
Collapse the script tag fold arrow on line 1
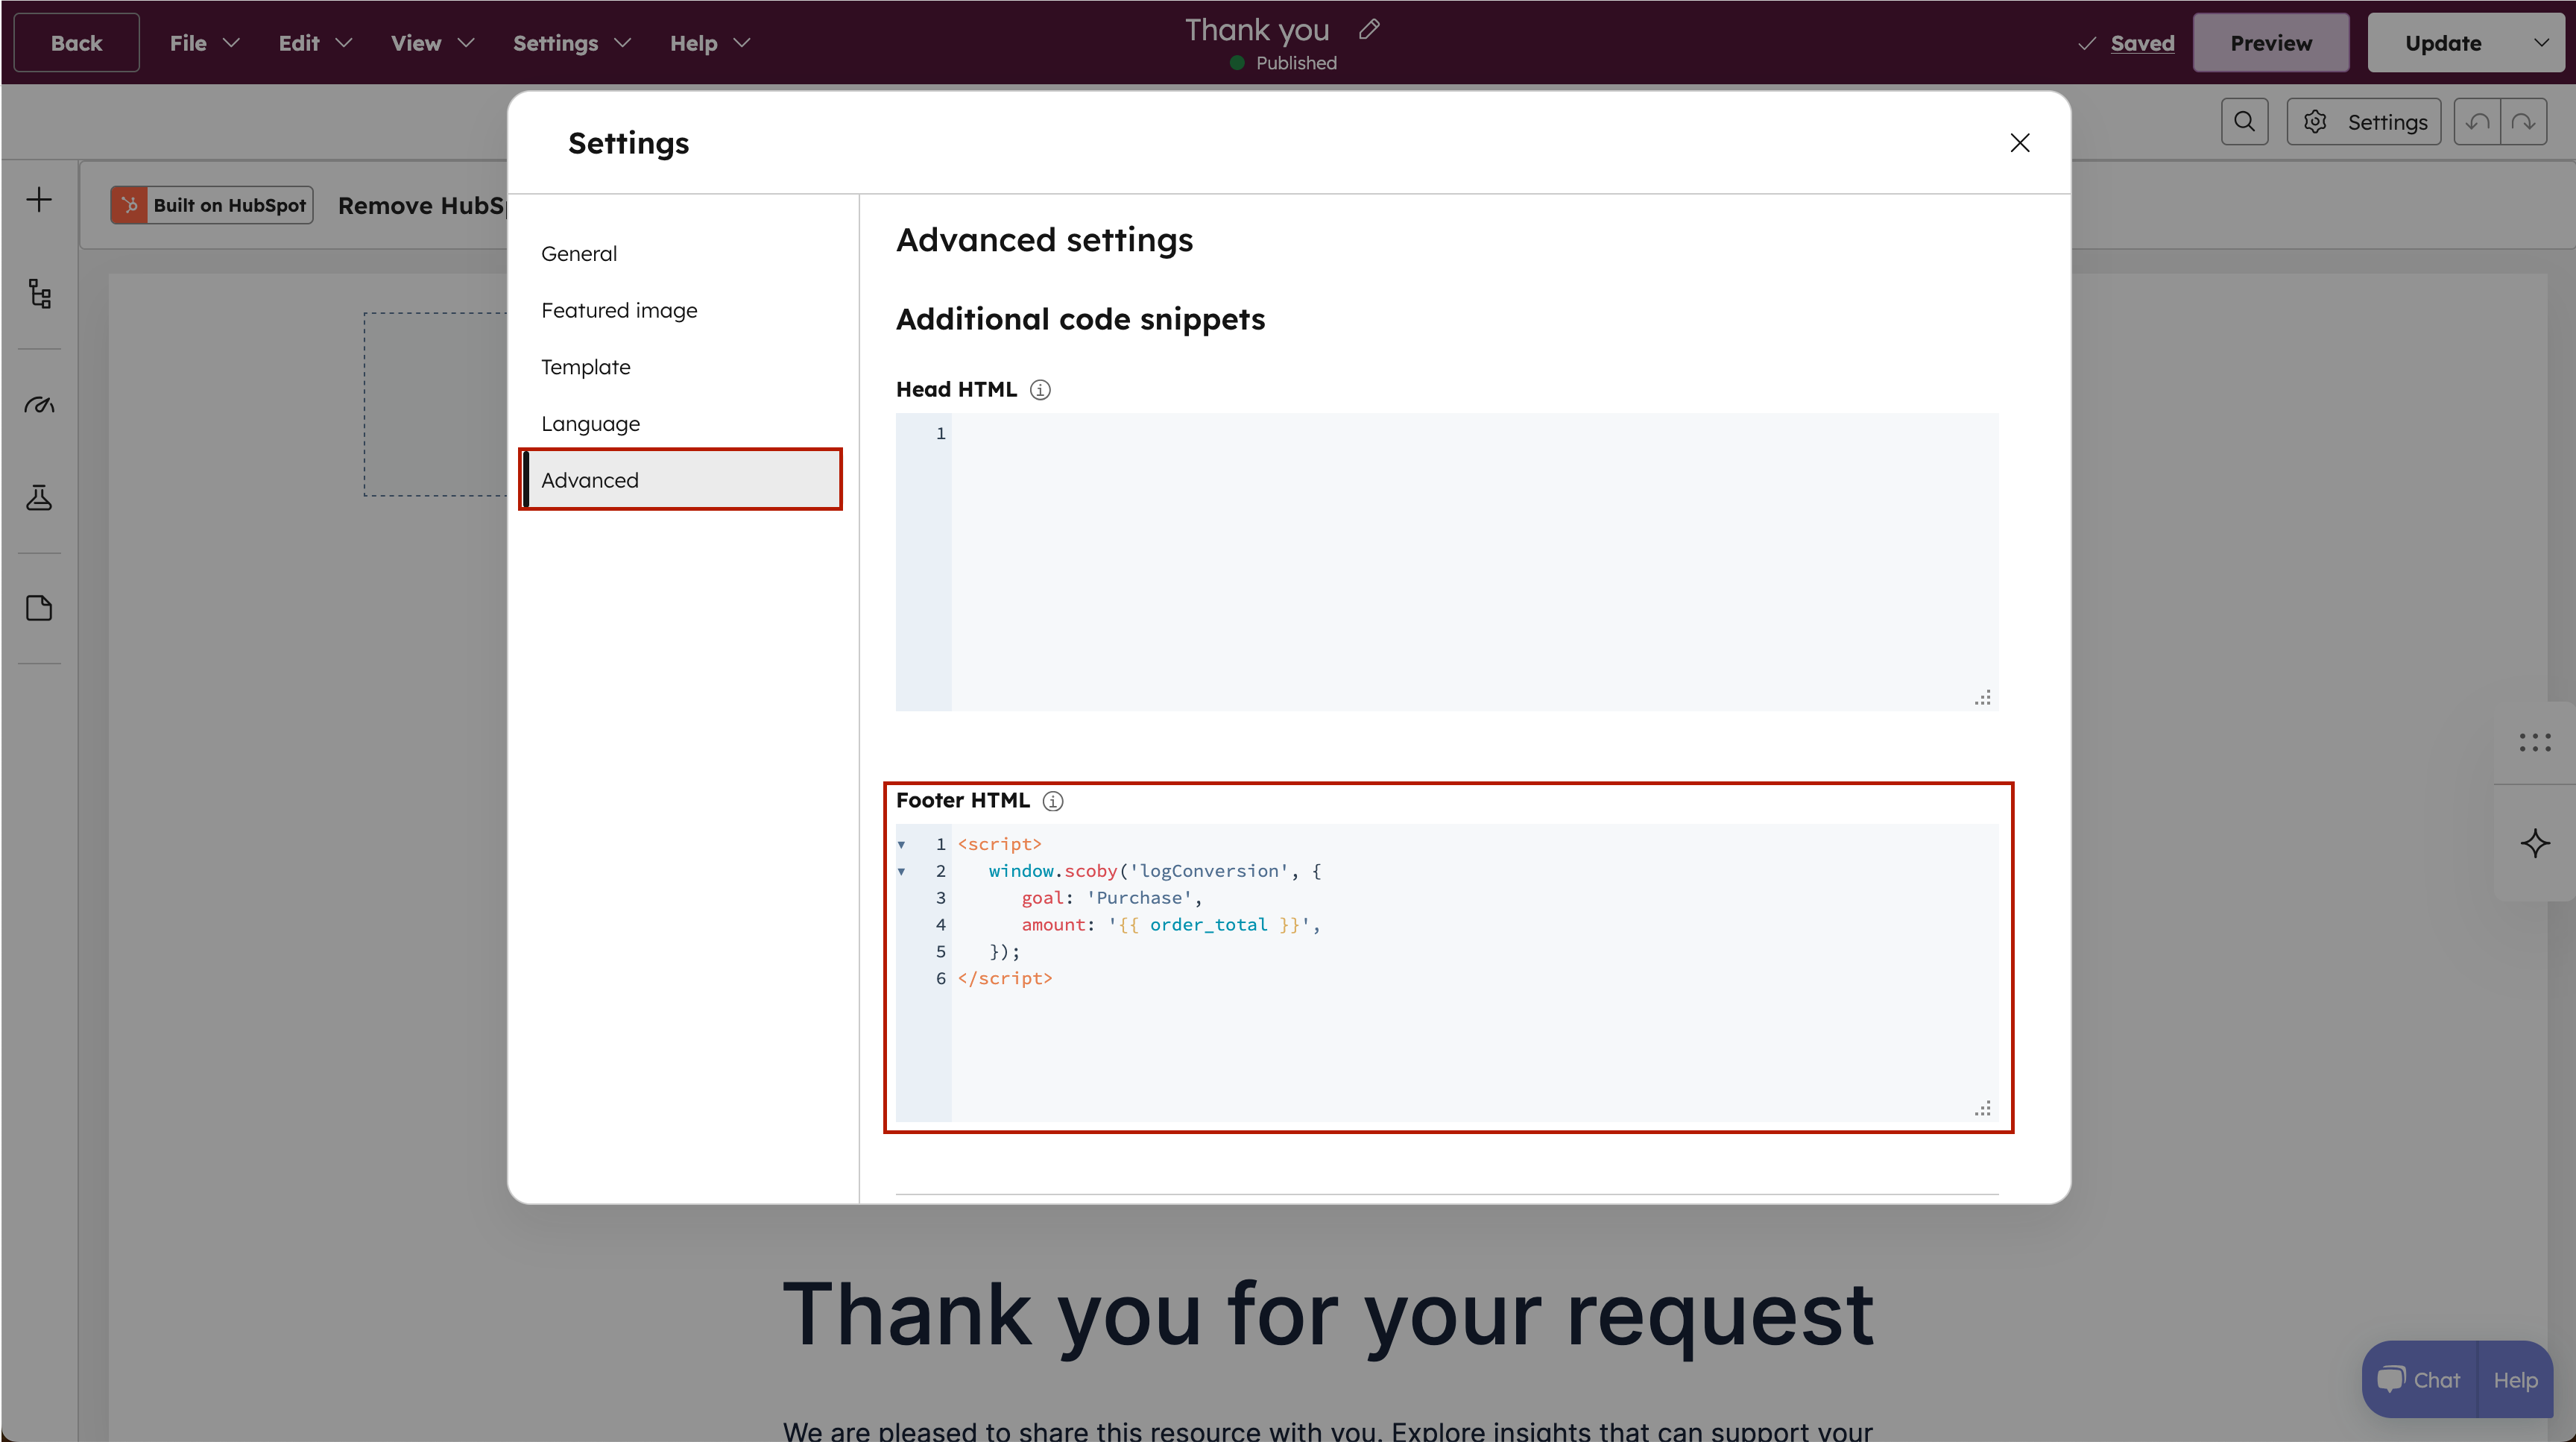(x=901, y=844)
